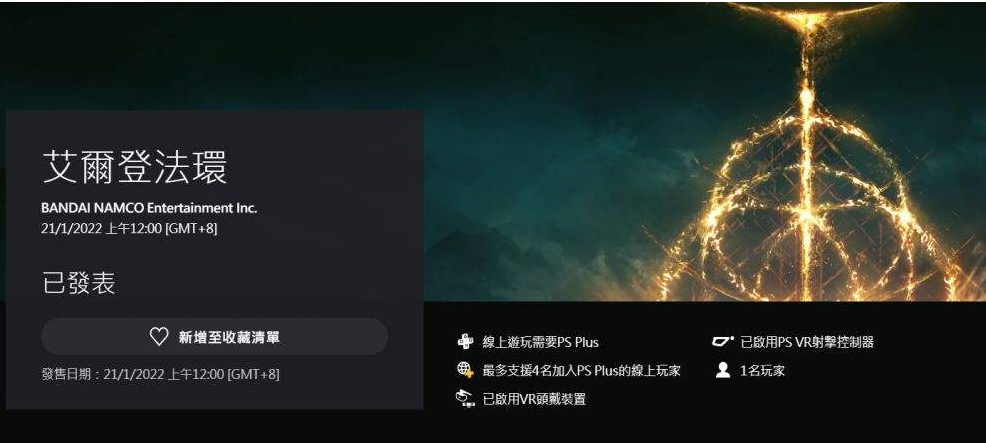
Task: Click the date under the publisher name
Action: tap(129, 229)
